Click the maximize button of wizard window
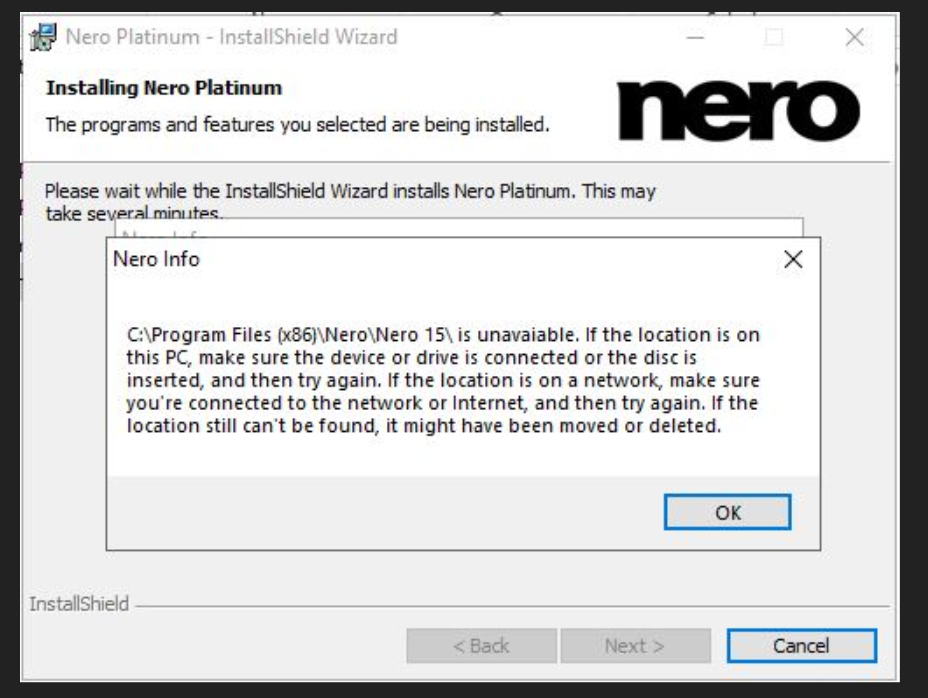 coord(774,37)
